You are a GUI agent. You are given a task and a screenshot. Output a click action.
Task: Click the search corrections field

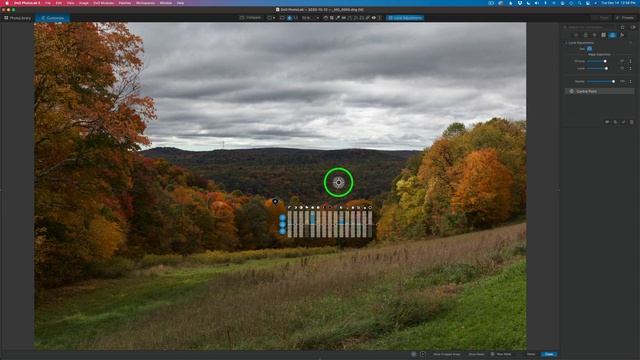pos(590,27)
